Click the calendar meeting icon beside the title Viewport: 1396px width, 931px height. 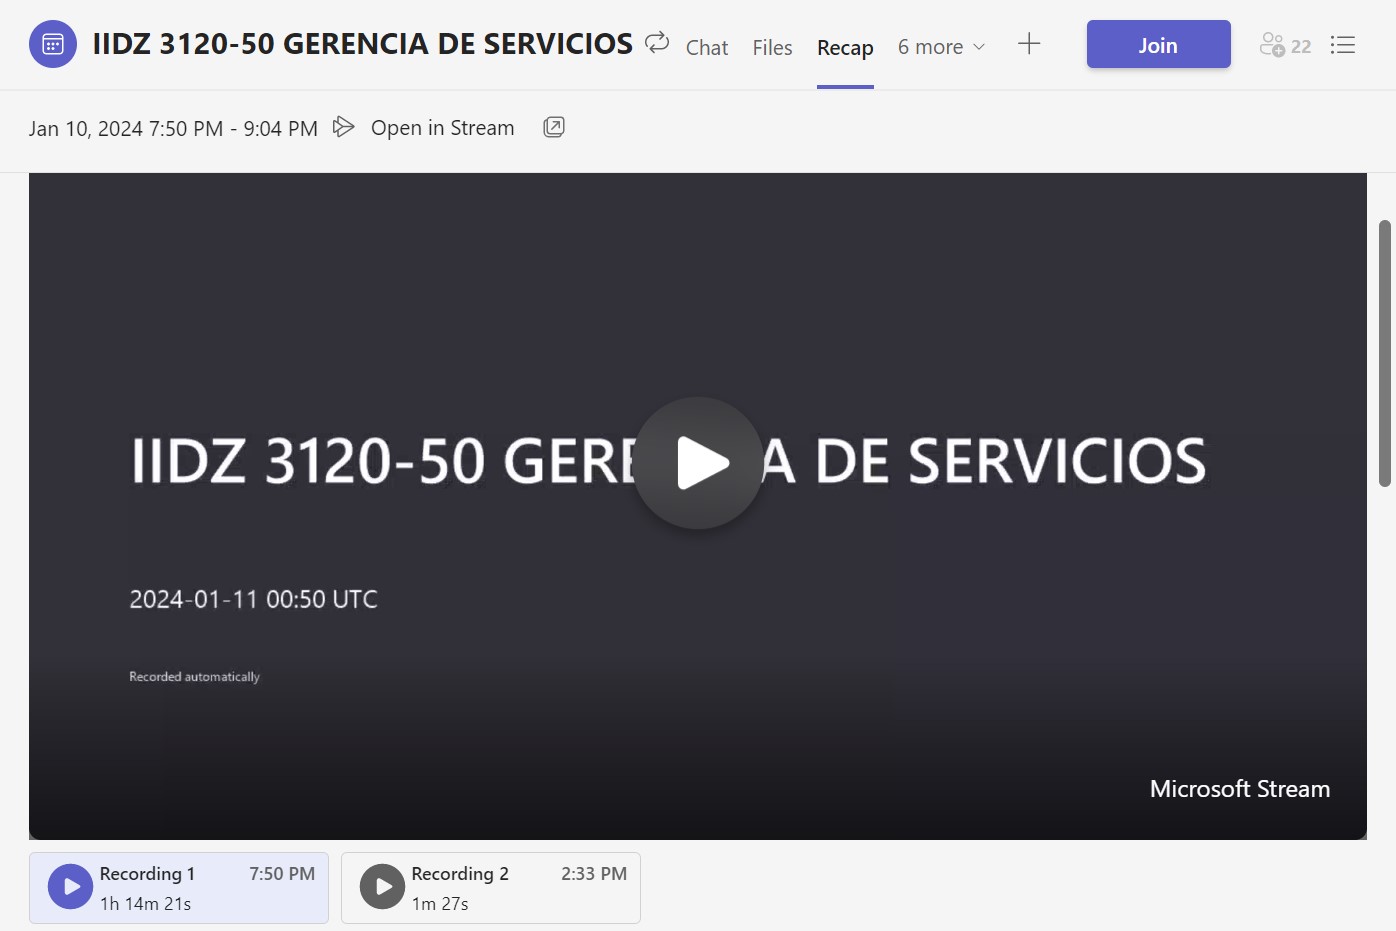click(x=53, y=45)
